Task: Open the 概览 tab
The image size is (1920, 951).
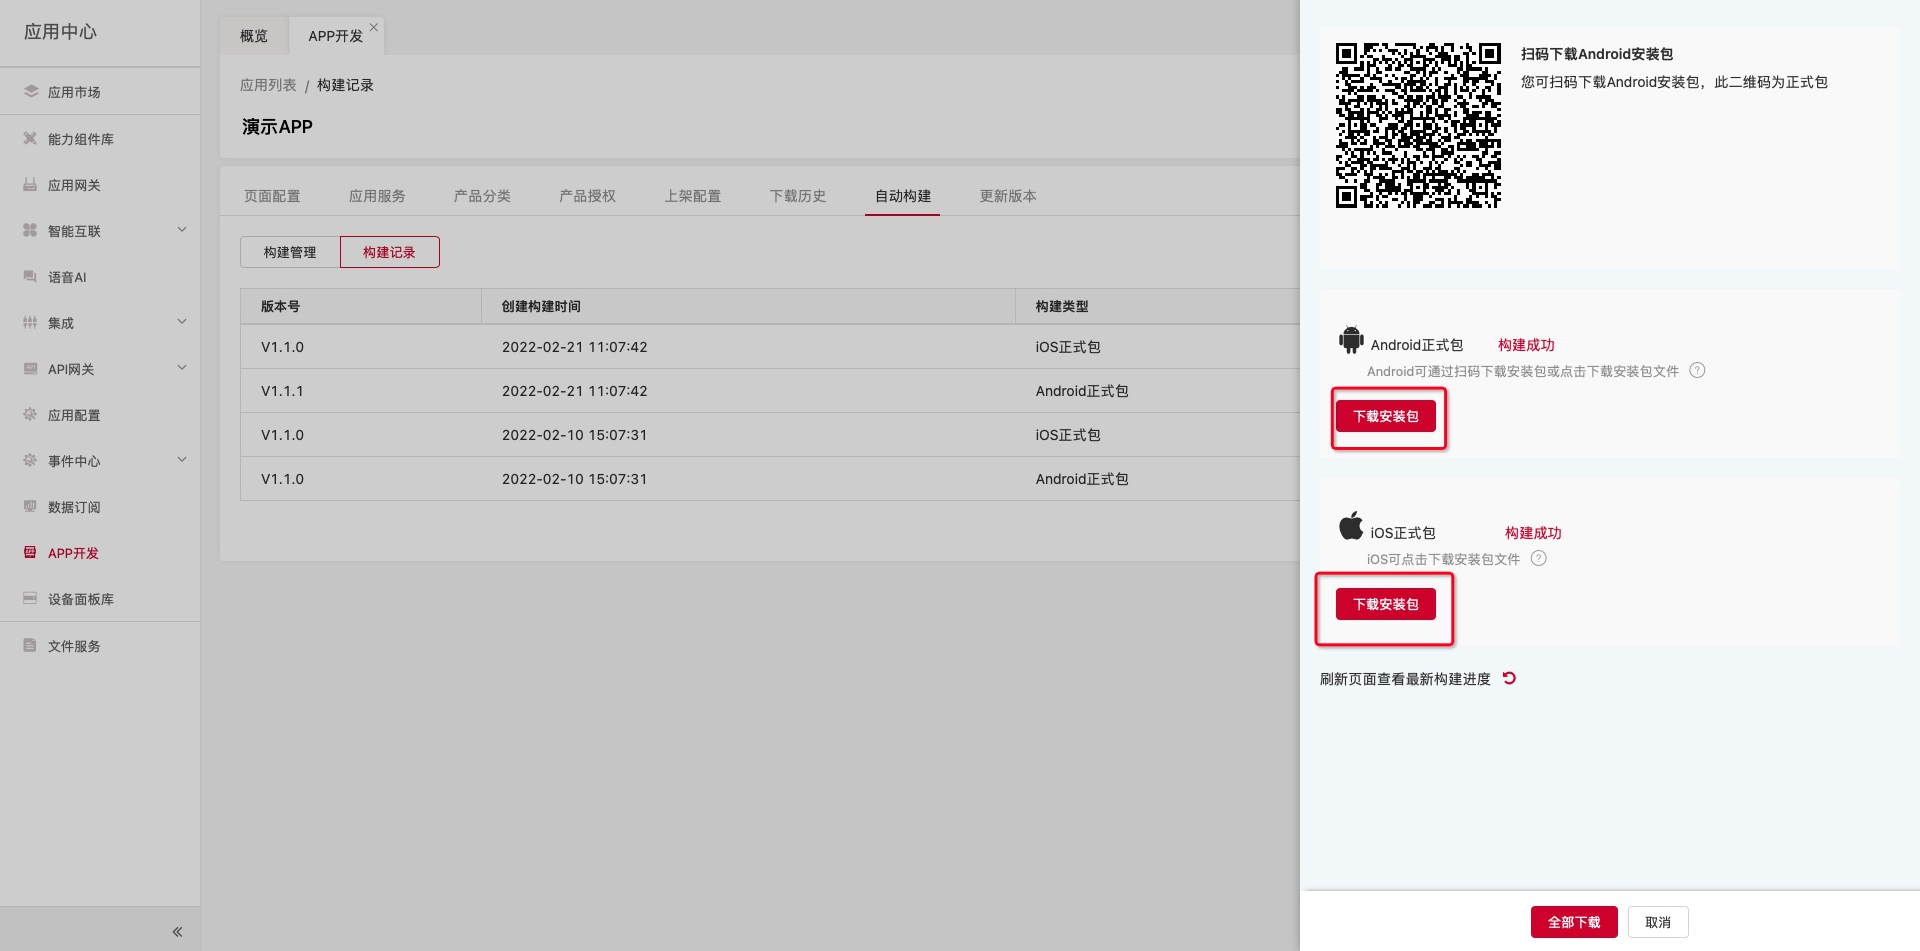Action: pyautogui.click(x=254, y=36)
